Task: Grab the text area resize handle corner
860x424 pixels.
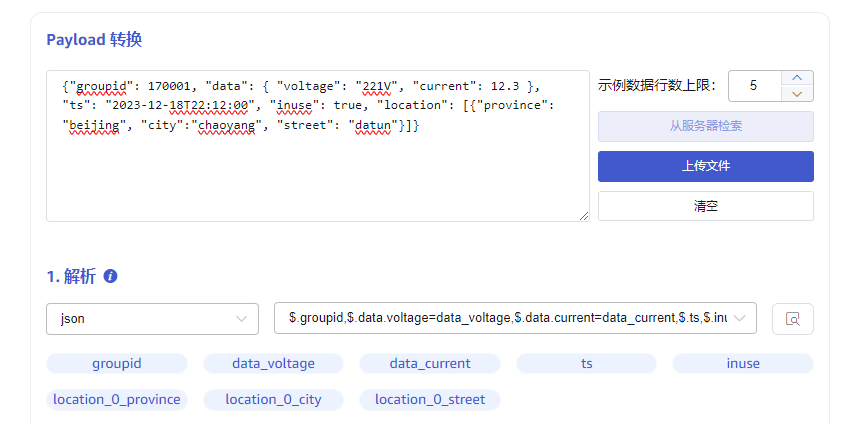Action: [x=584, y=216]
